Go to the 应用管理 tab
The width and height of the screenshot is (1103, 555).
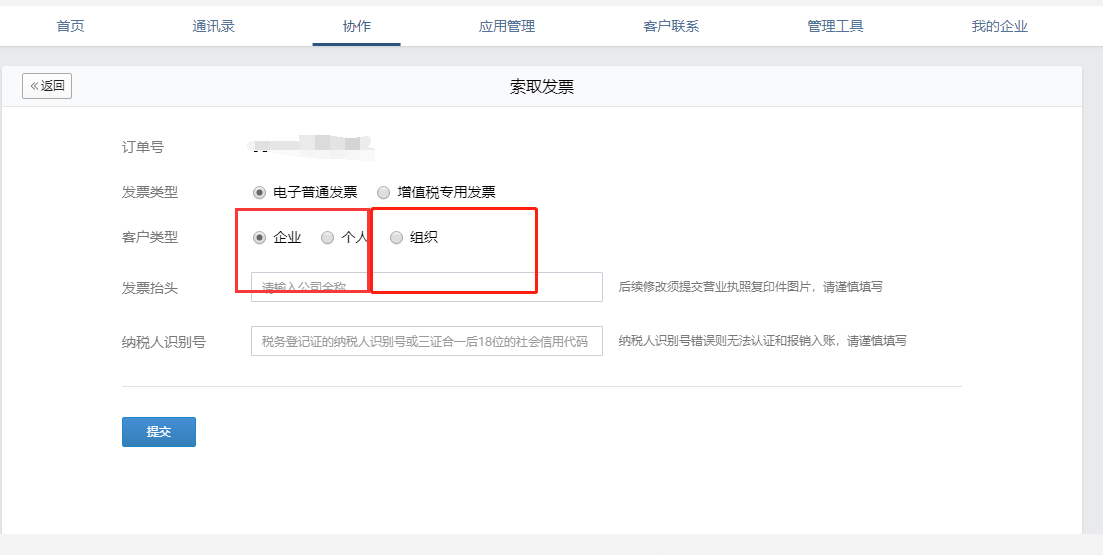pos(507,26)
